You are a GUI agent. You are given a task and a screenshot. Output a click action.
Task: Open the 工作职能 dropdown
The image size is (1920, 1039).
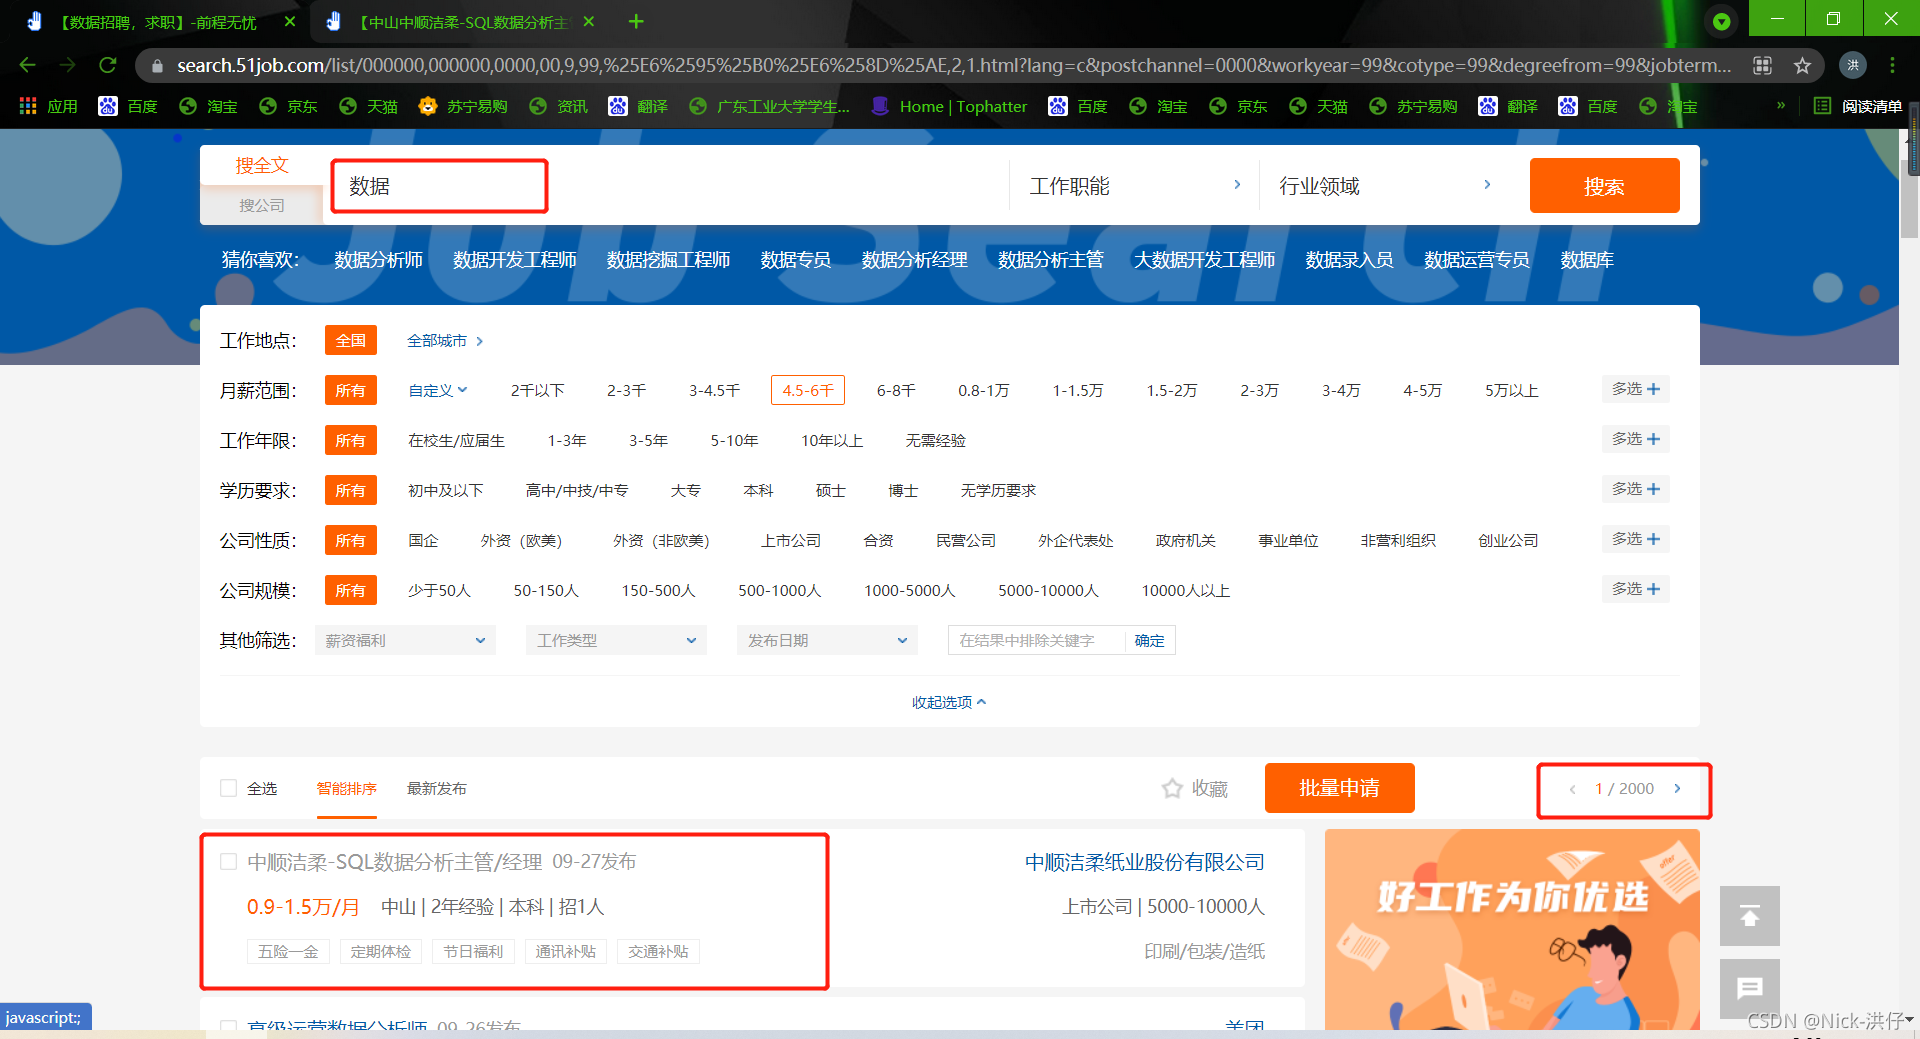[x=1135, y=186]
